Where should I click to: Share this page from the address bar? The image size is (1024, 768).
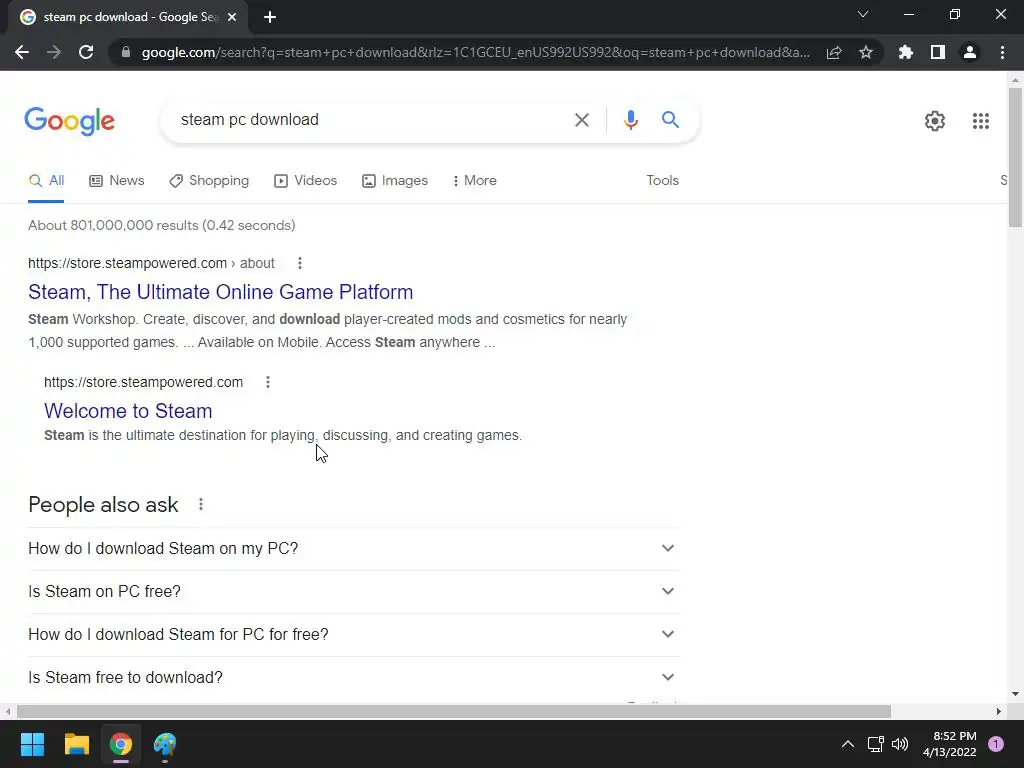(x=834, y=52)
